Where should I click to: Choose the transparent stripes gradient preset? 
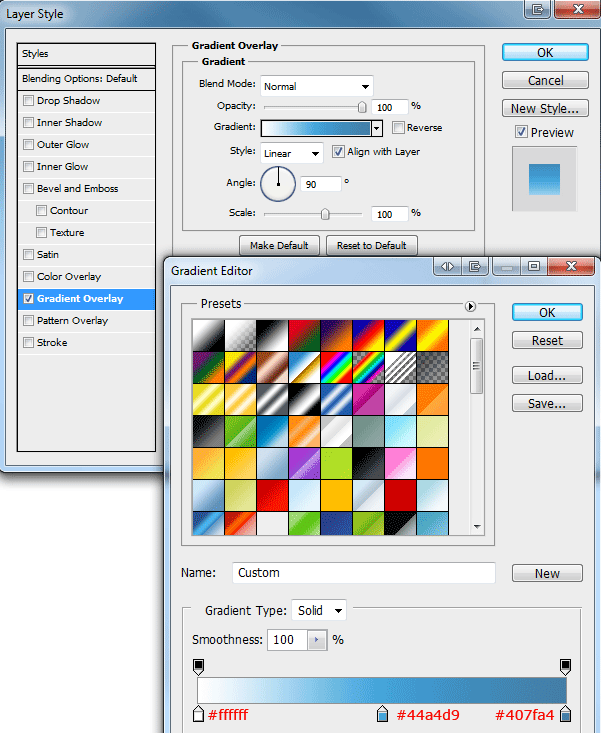[400, 367]
